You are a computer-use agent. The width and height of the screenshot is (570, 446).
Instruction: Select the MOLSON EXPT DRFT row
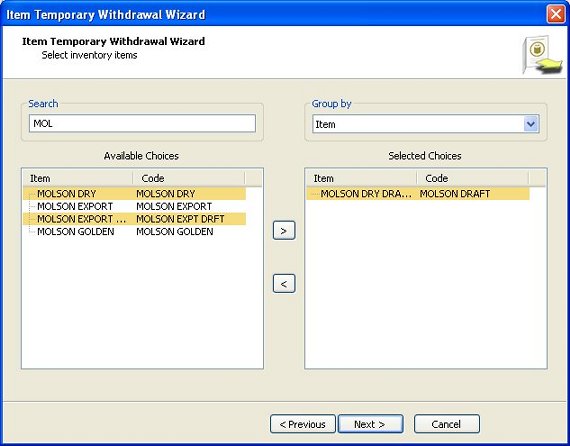[135, 219]
